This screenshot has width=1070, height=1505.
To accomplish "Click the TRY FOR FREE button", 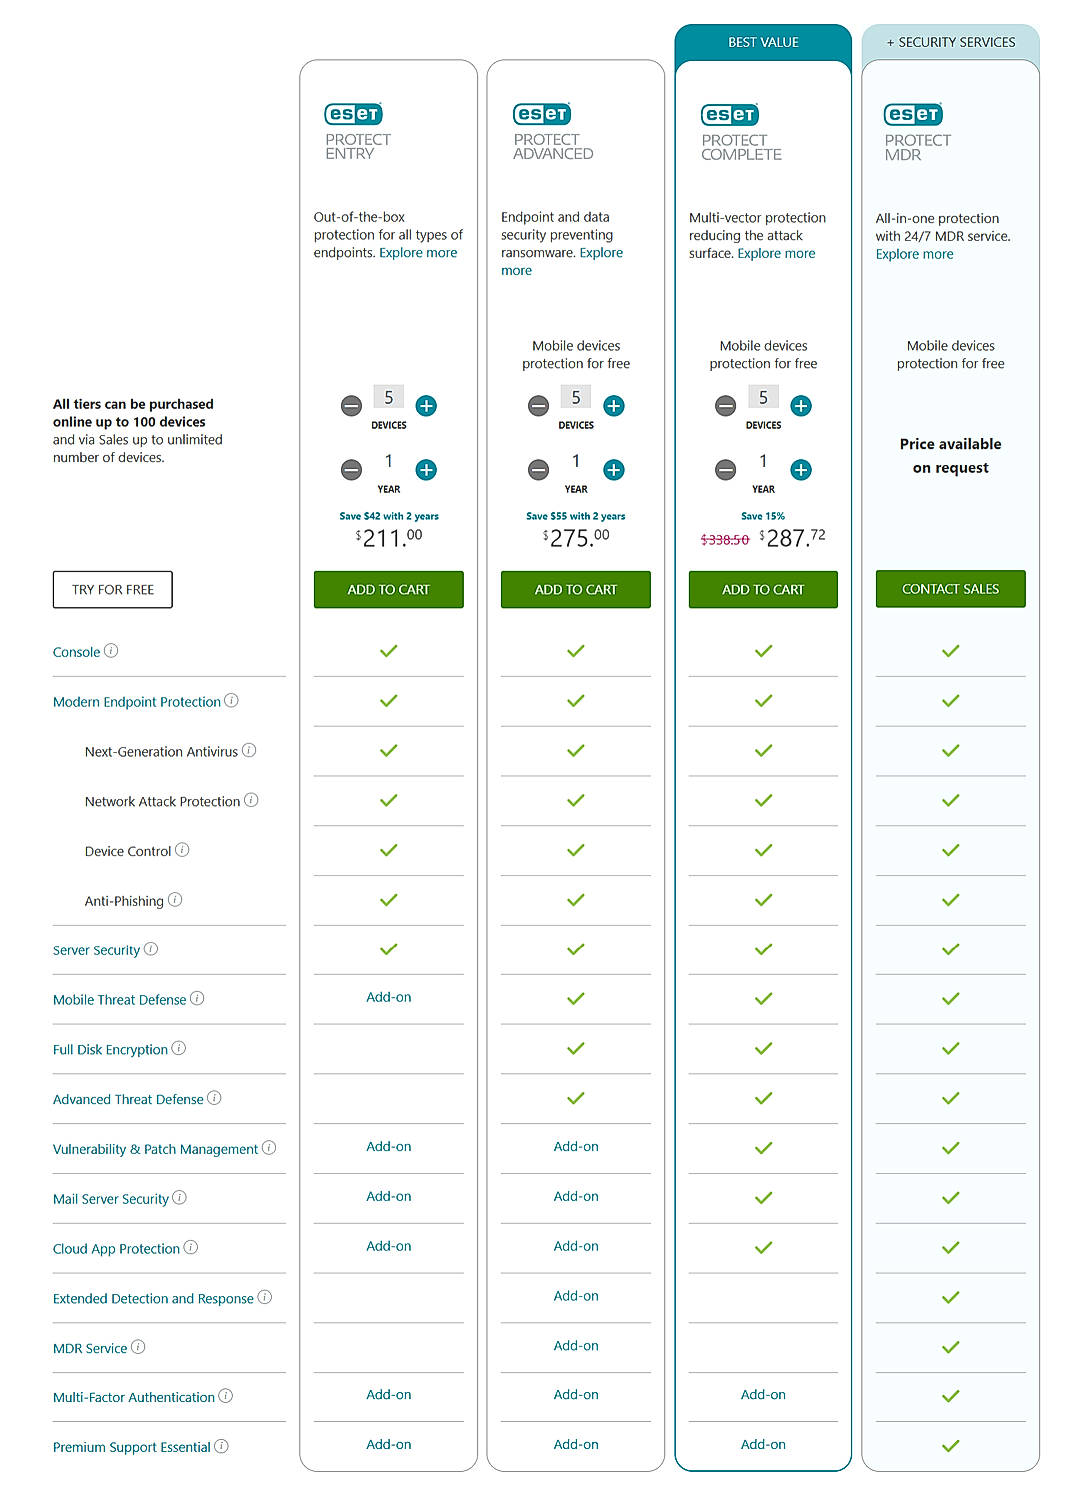I will pos(112,589).
